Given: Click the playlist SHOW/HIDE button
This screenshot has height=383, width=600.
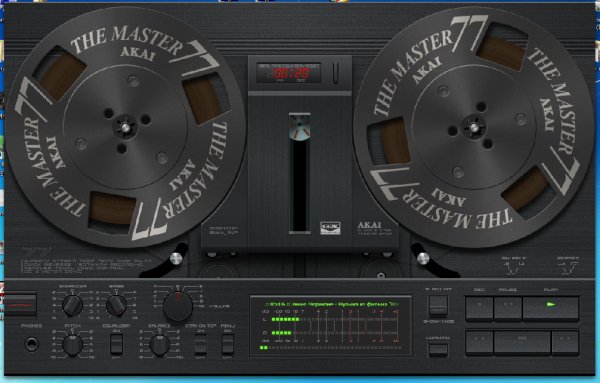Looking at the screenshot, I should (x=438, y=305).
